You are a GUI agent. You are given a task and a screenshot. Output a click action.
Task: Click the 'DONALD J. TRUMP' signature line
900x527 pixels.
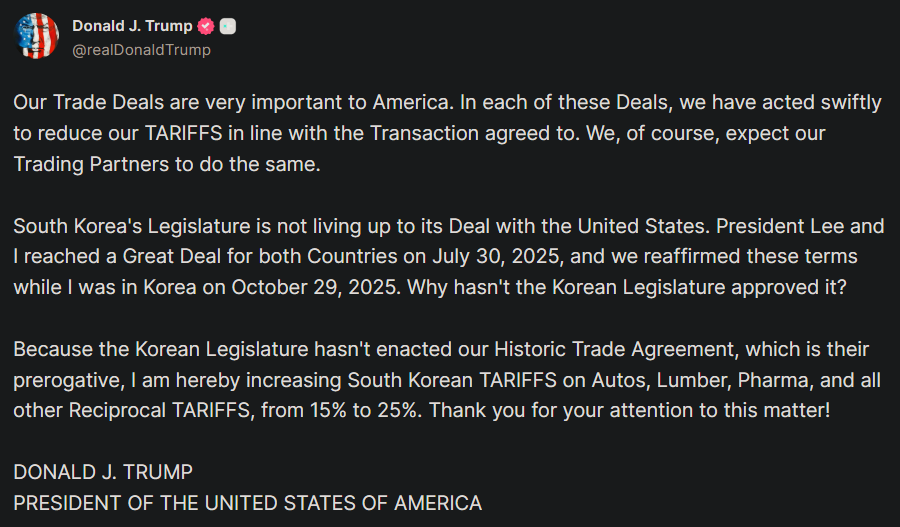point(103,471)
